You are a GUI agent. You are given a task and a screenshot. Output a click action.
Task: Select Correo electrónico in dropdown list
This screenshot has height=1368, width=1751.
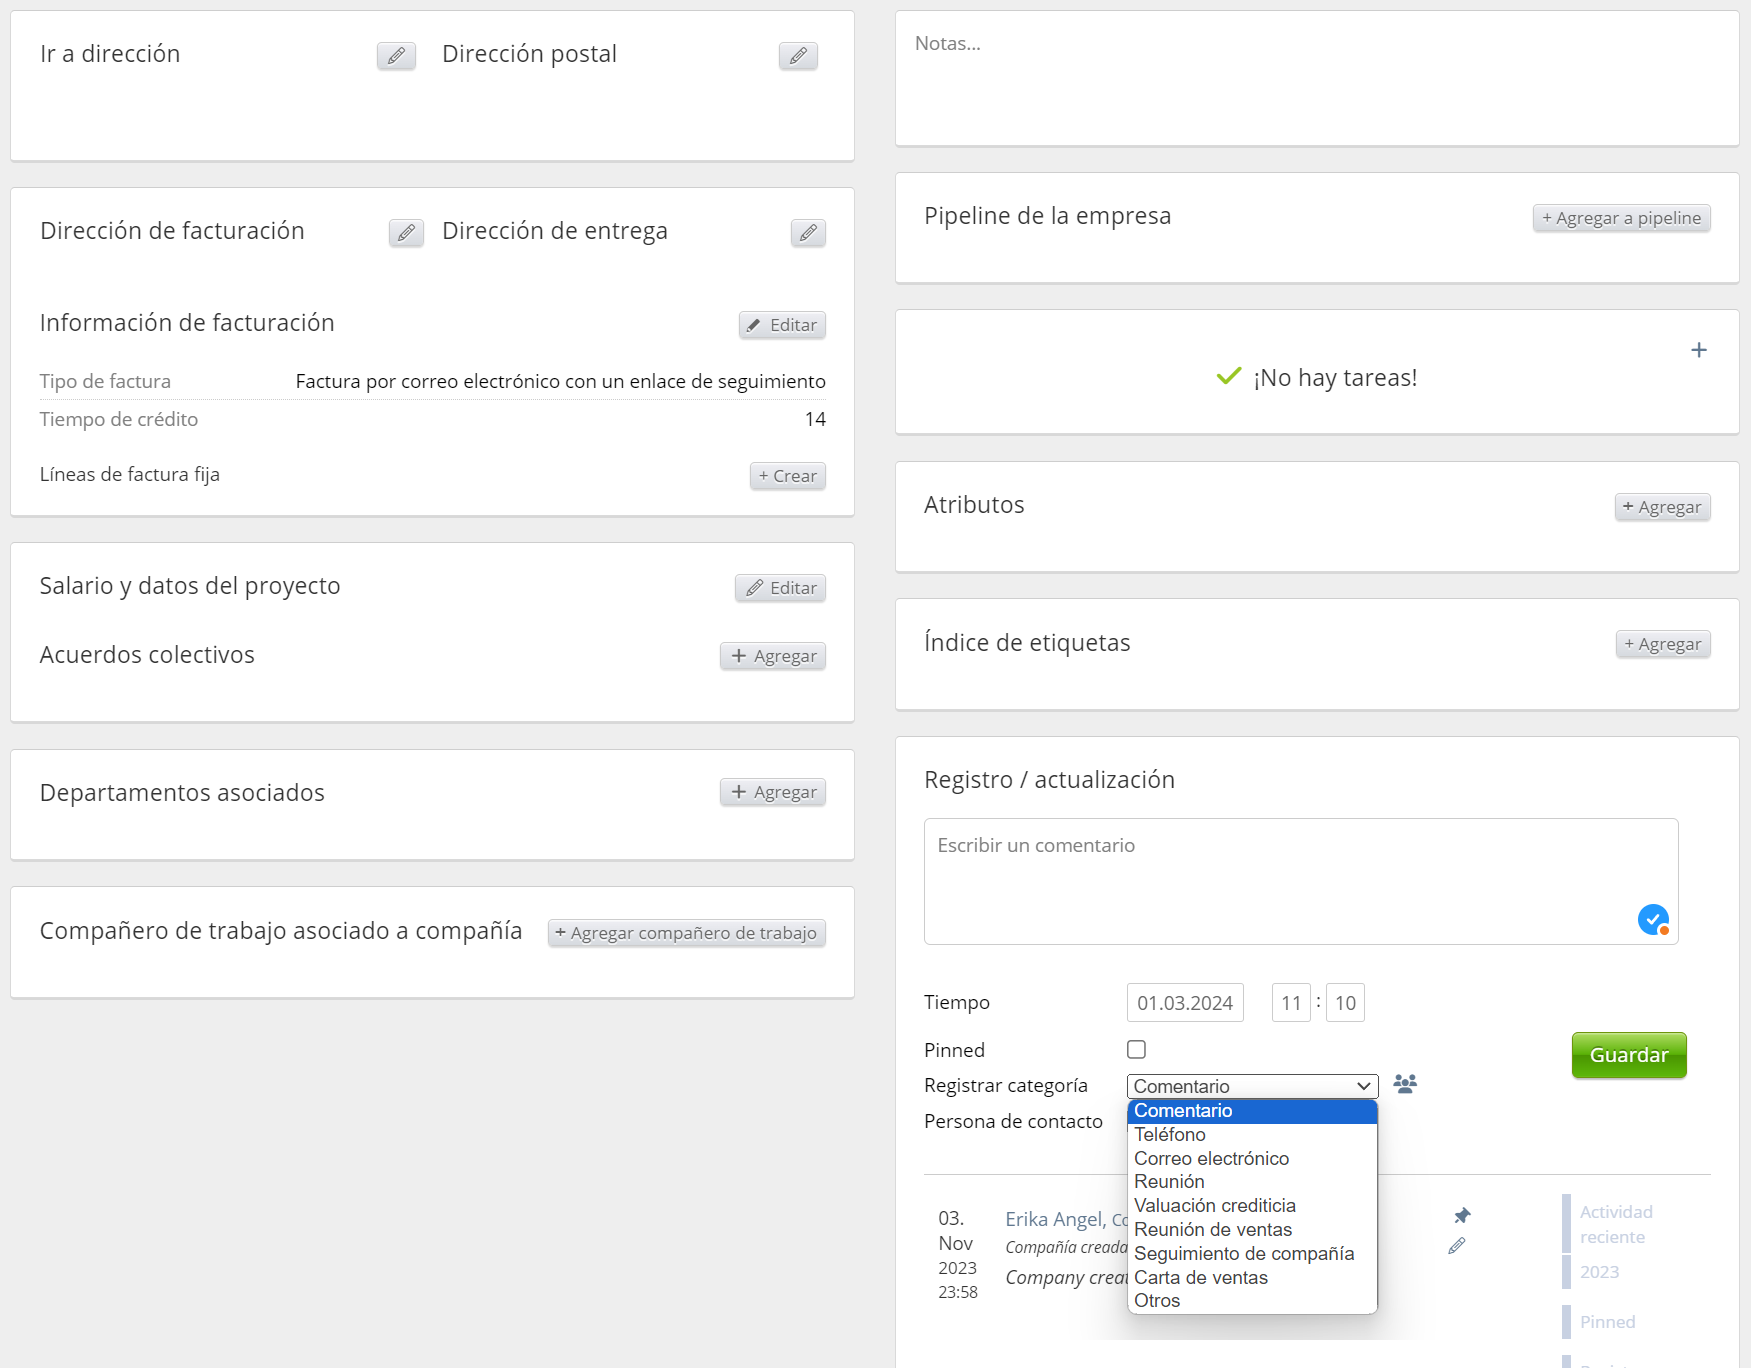tap(1211, 1158)
